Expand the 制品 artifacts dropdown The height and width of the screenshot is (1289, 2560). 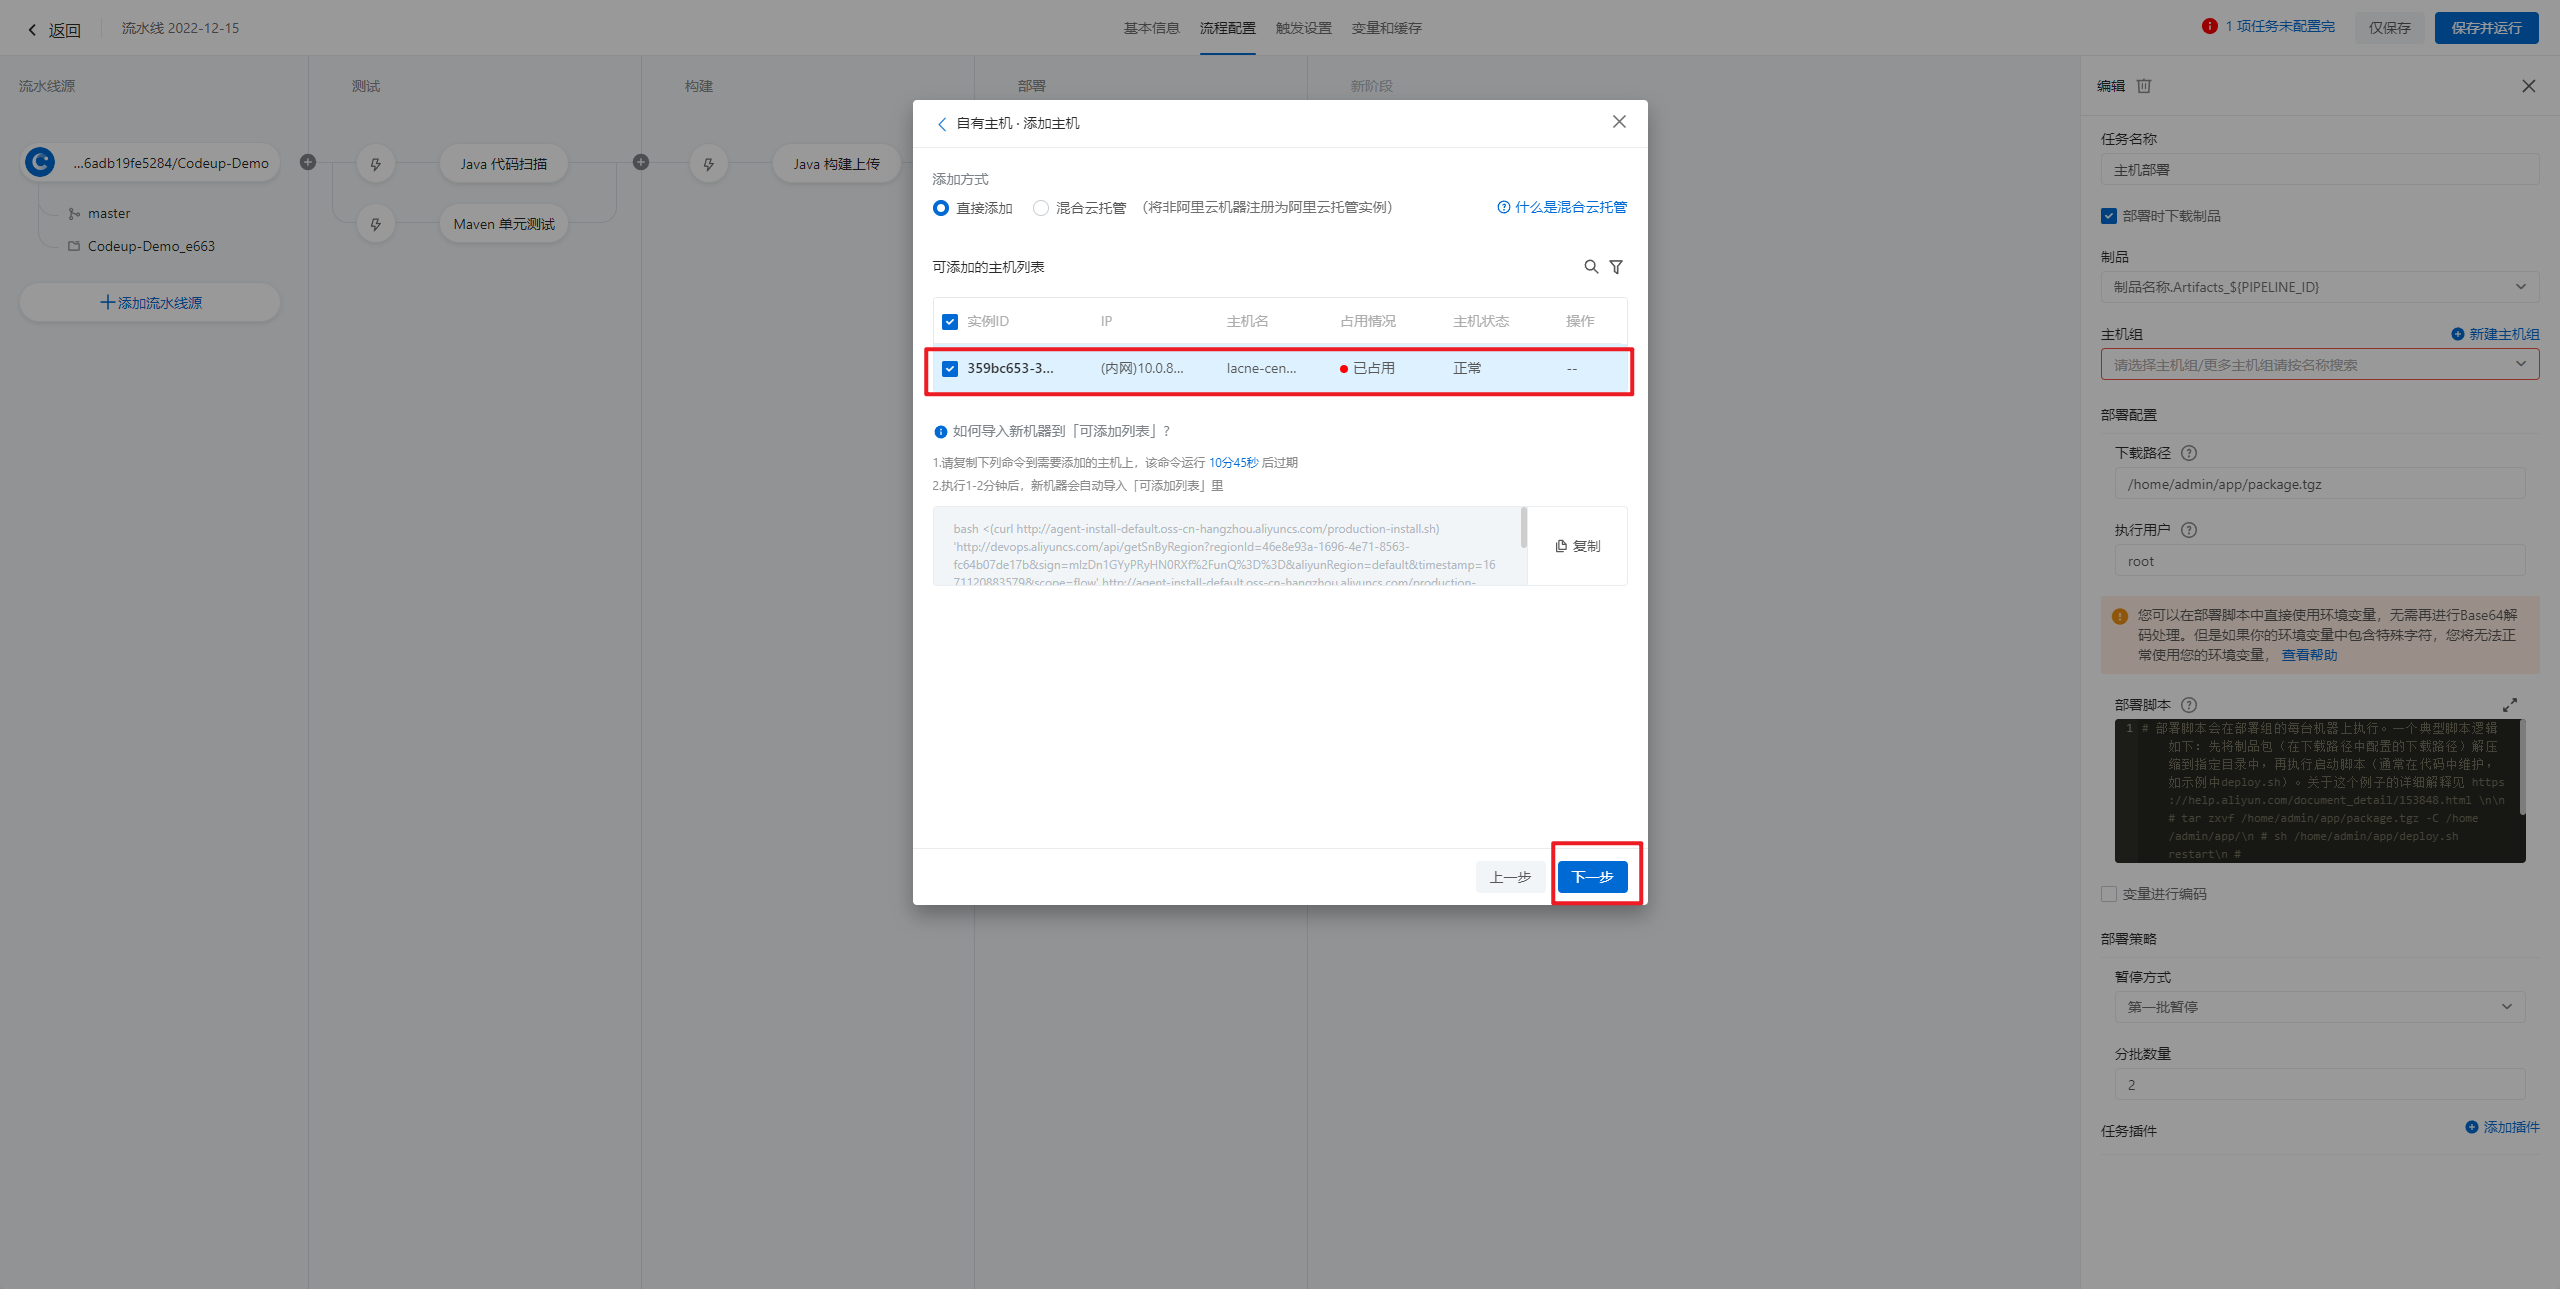pos(2319,287)
